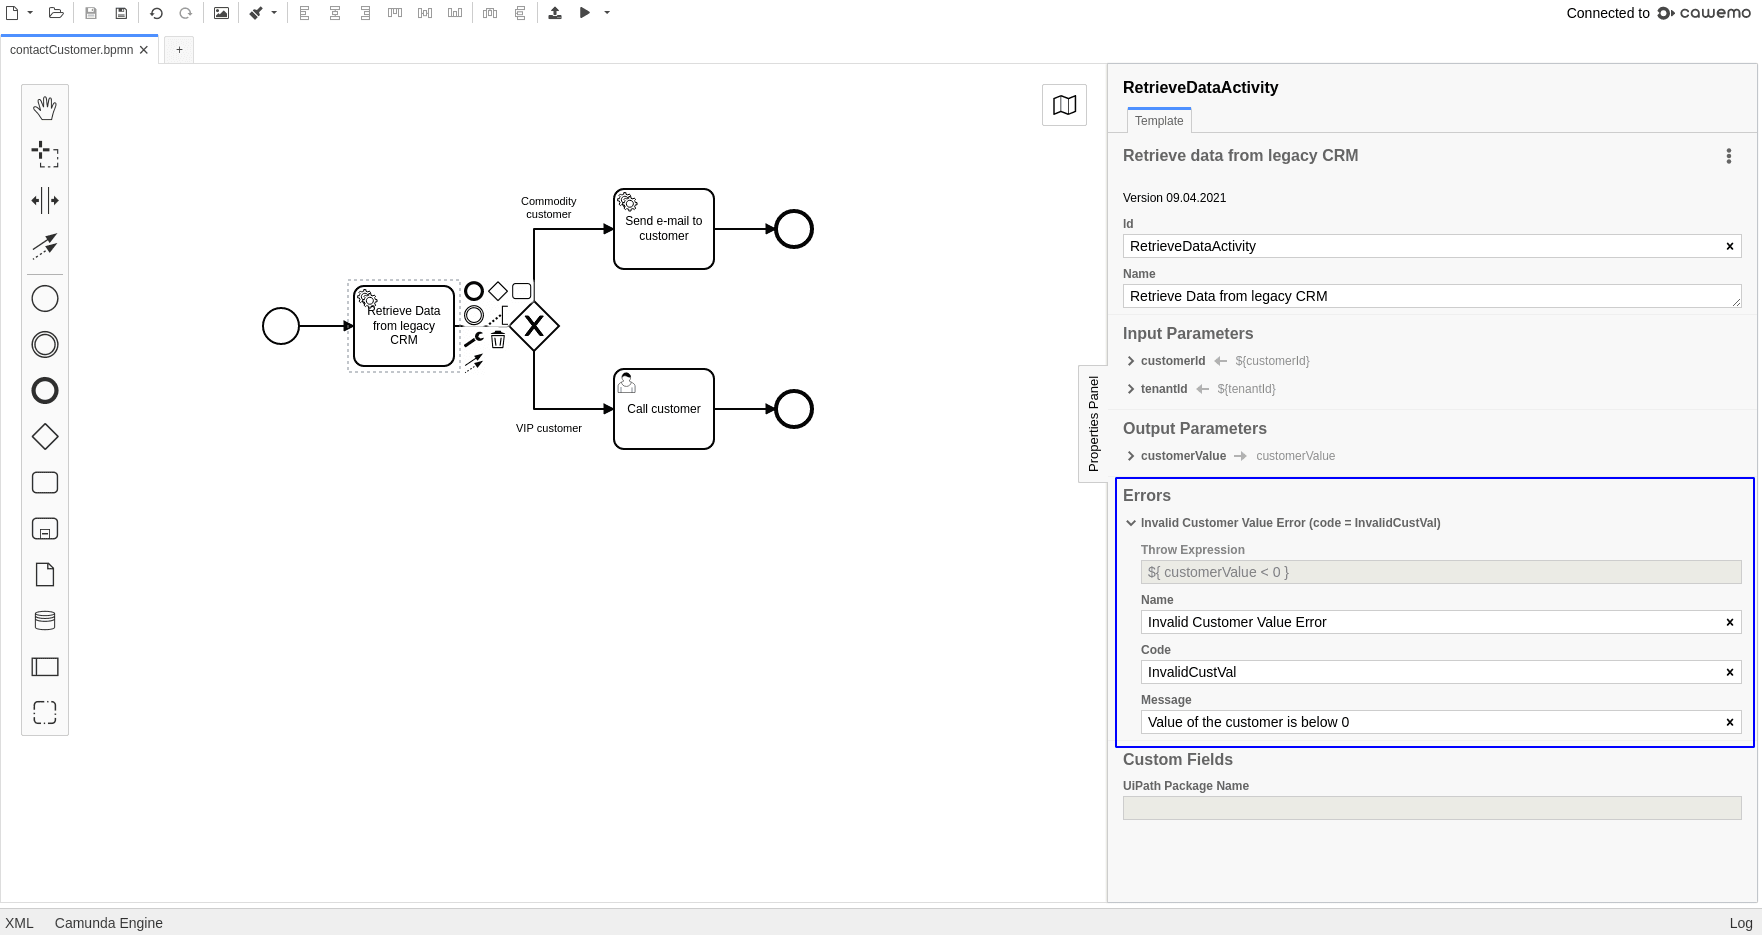Select the Call customer user task
Screen dimensions: 1762x935
664,409
